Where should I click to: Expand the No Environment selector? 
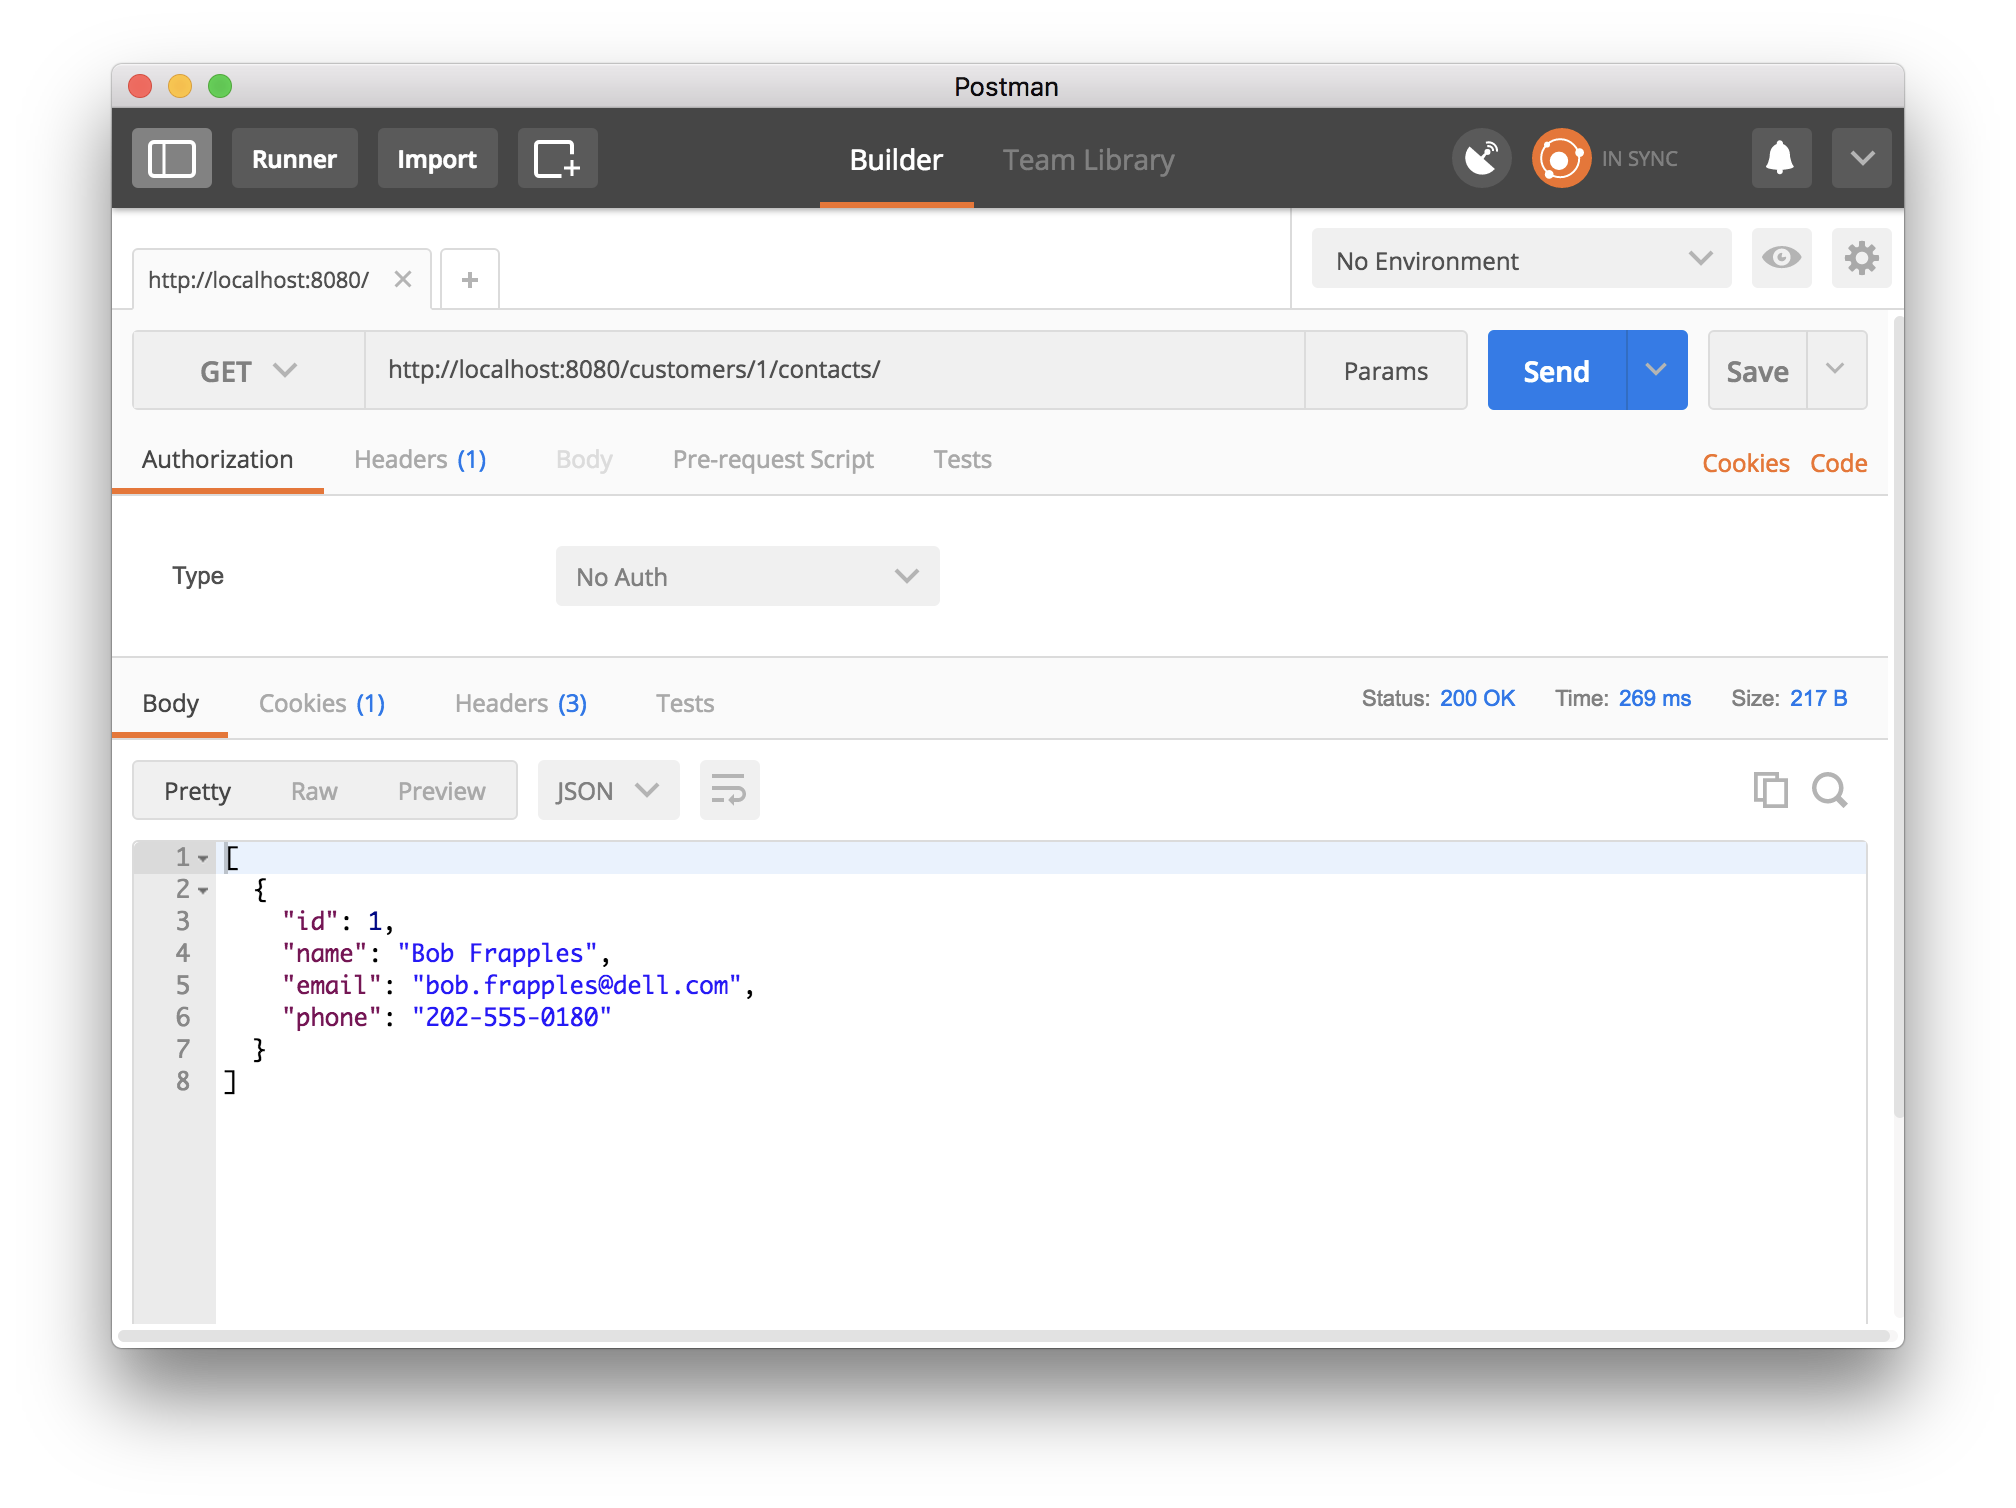(x=1521, y=260)
